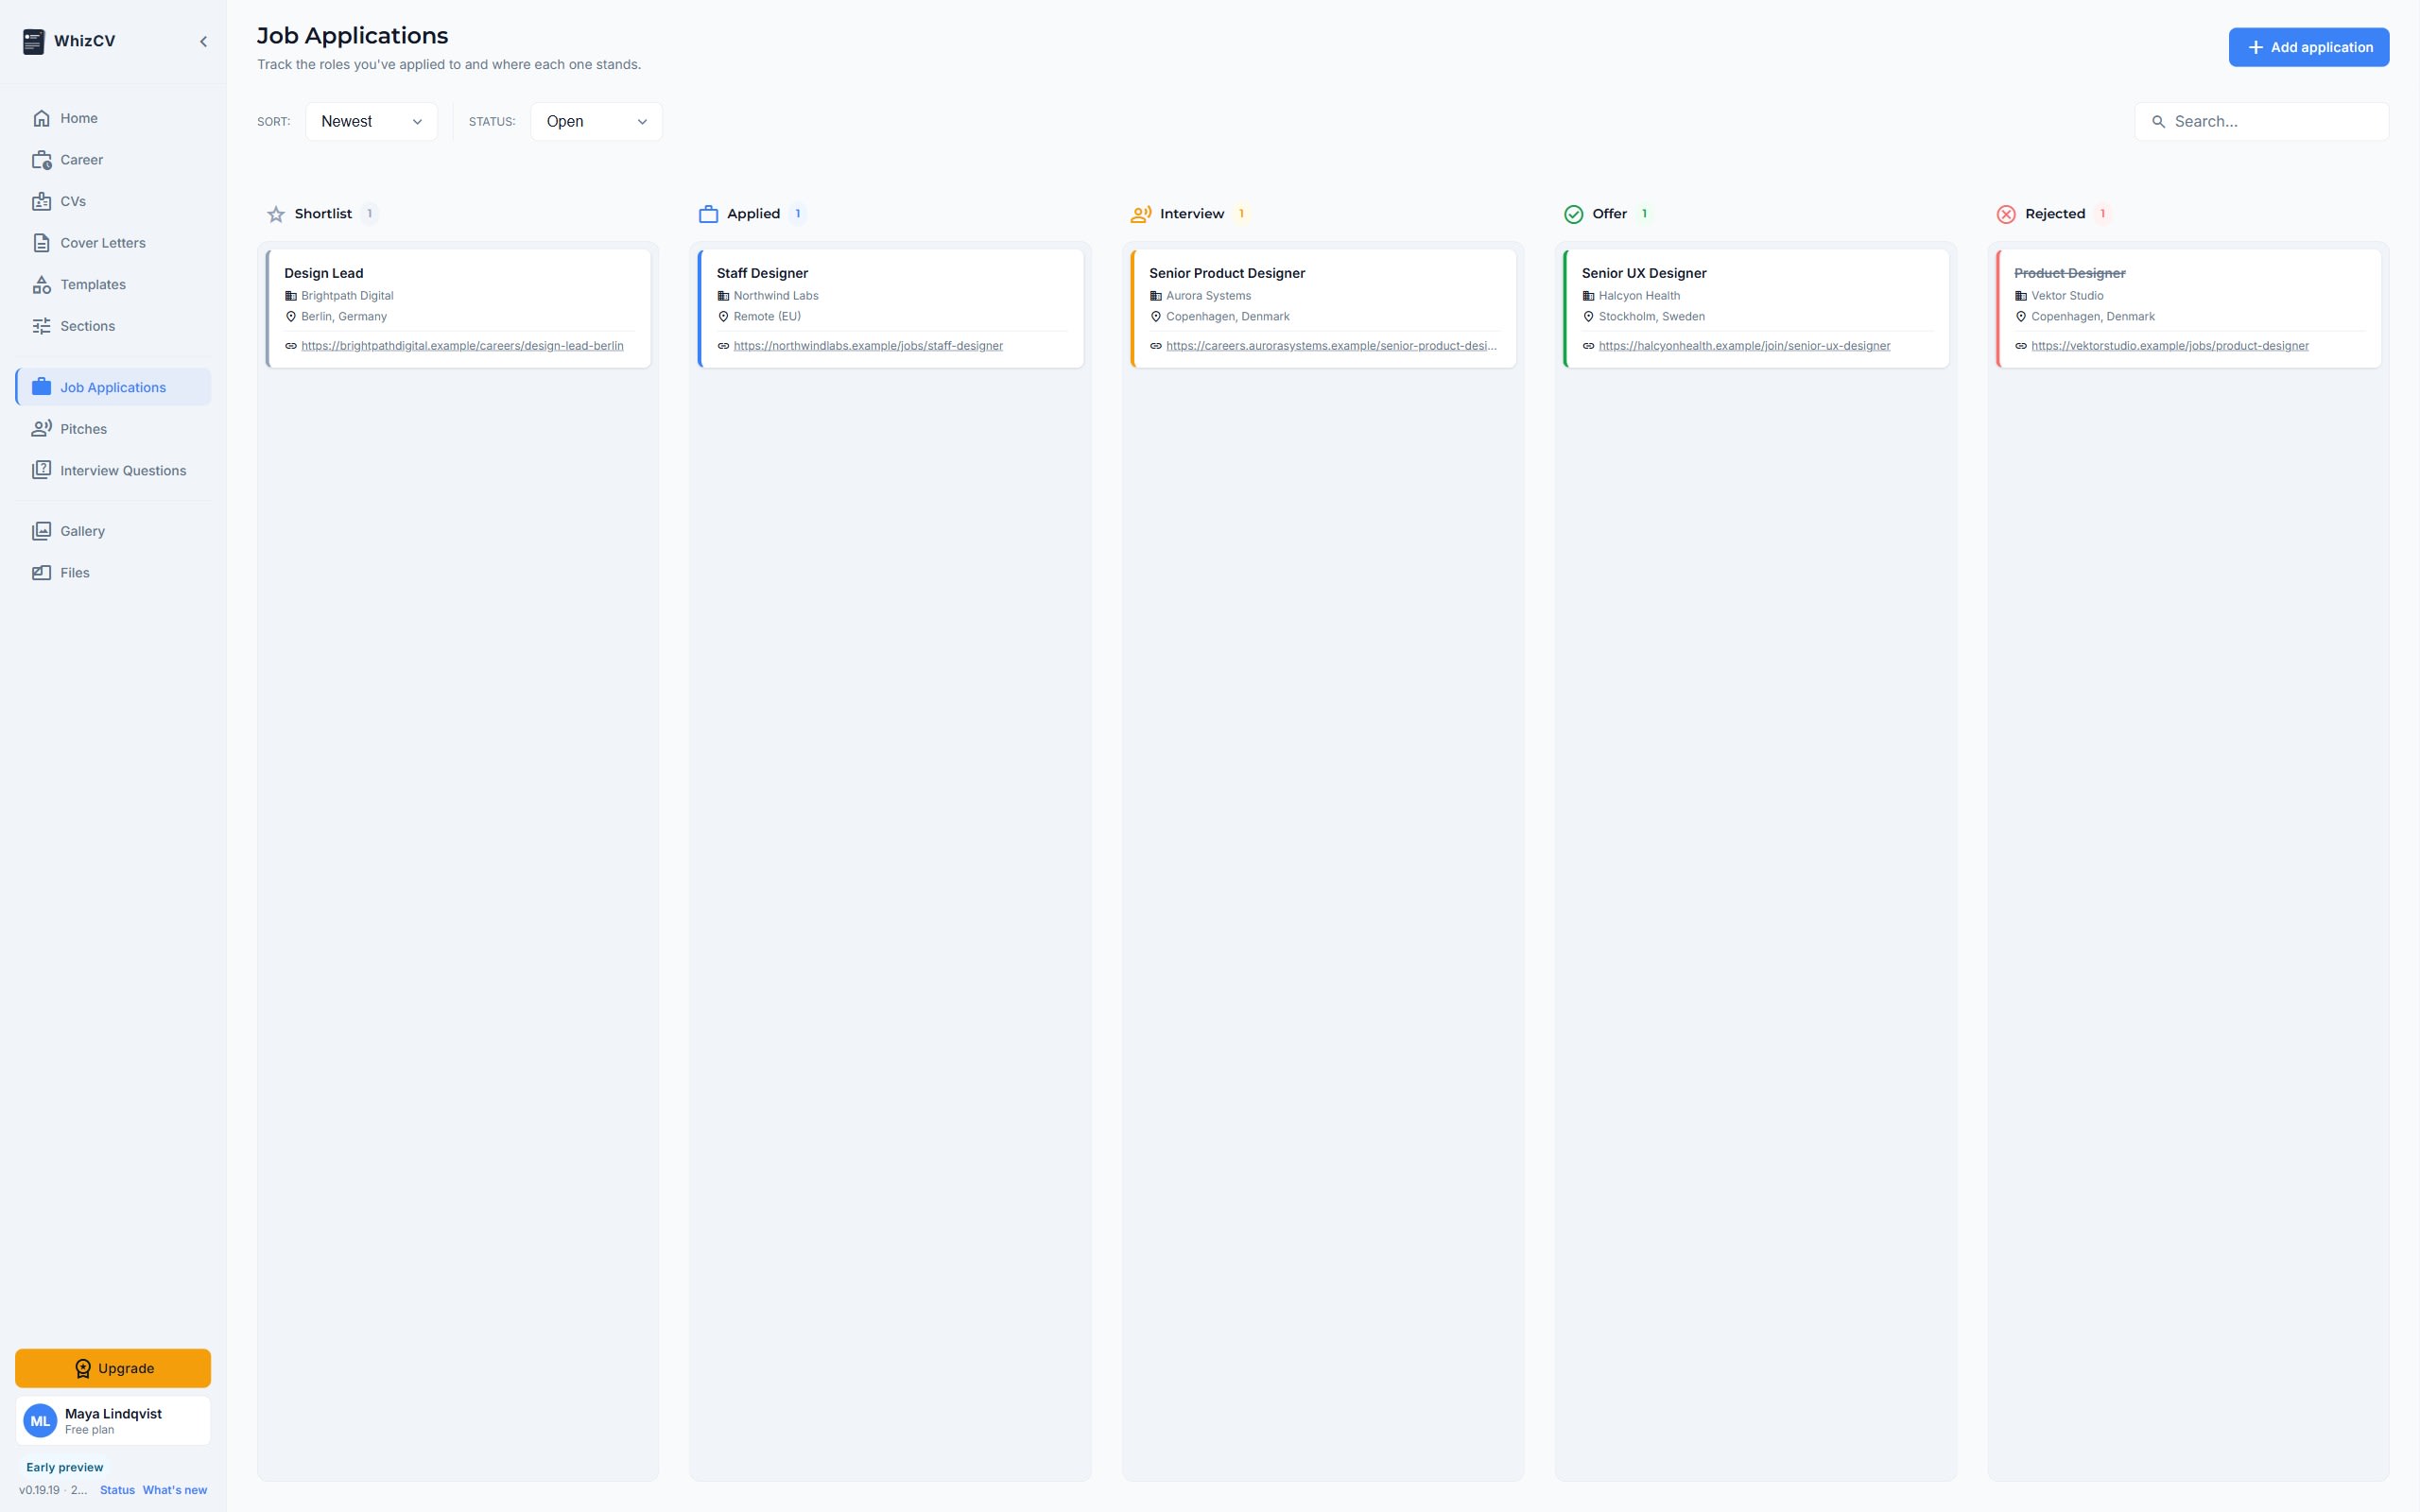Click the v0.19.19 version text
This screenshot has height=1512, width=2420.
pyautogui.click(x=53, y=1490)
